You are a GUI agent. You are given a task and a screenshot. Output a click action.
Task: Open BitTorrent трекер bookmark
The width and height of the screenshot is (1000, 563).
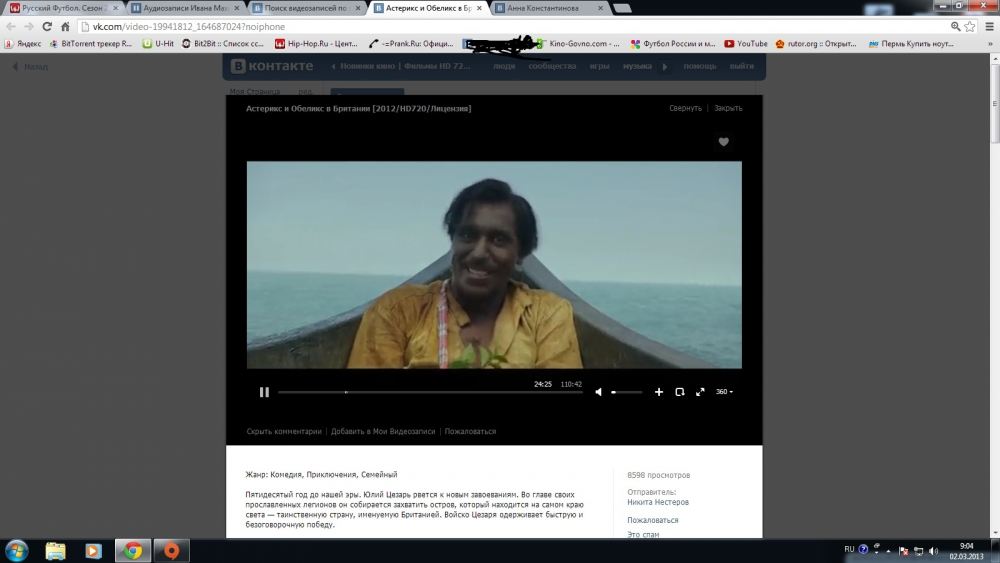[91, 44]
